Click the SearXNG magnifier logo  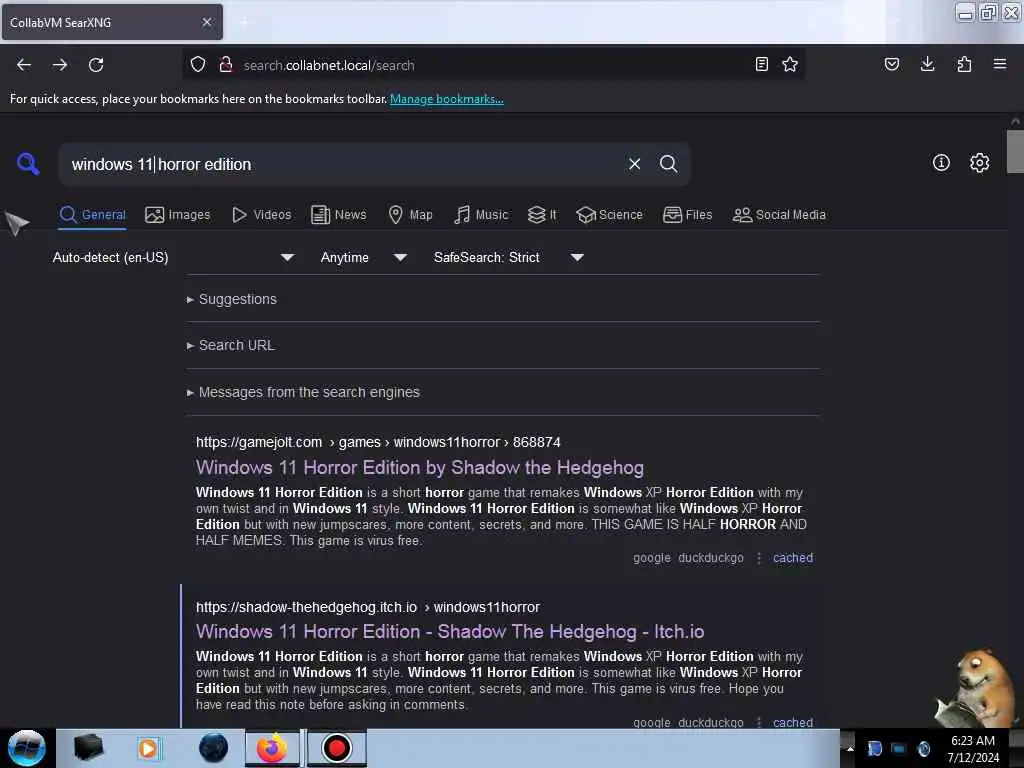27,163
